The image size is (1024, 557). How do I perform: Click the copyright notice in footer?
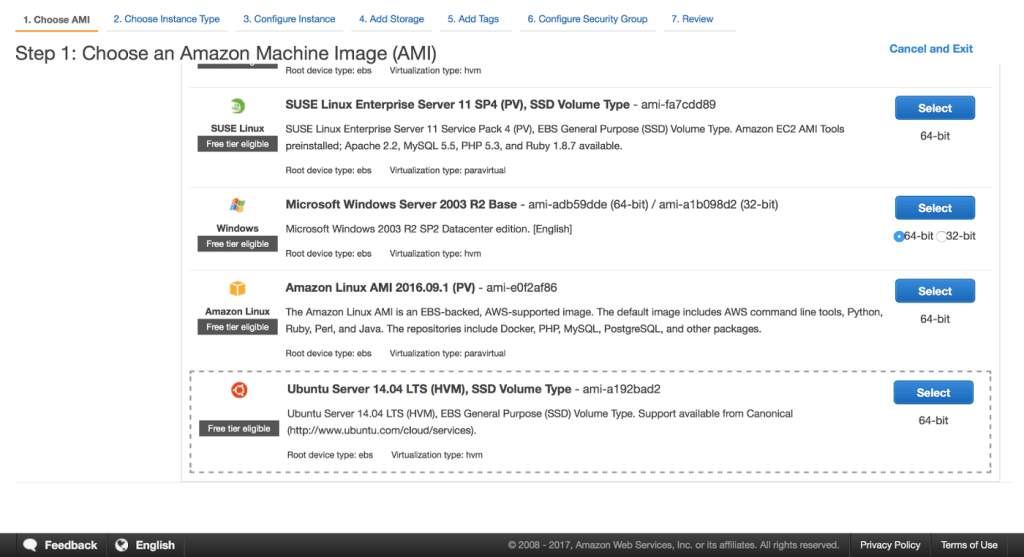pyautogui.click(x=673, y=545)
